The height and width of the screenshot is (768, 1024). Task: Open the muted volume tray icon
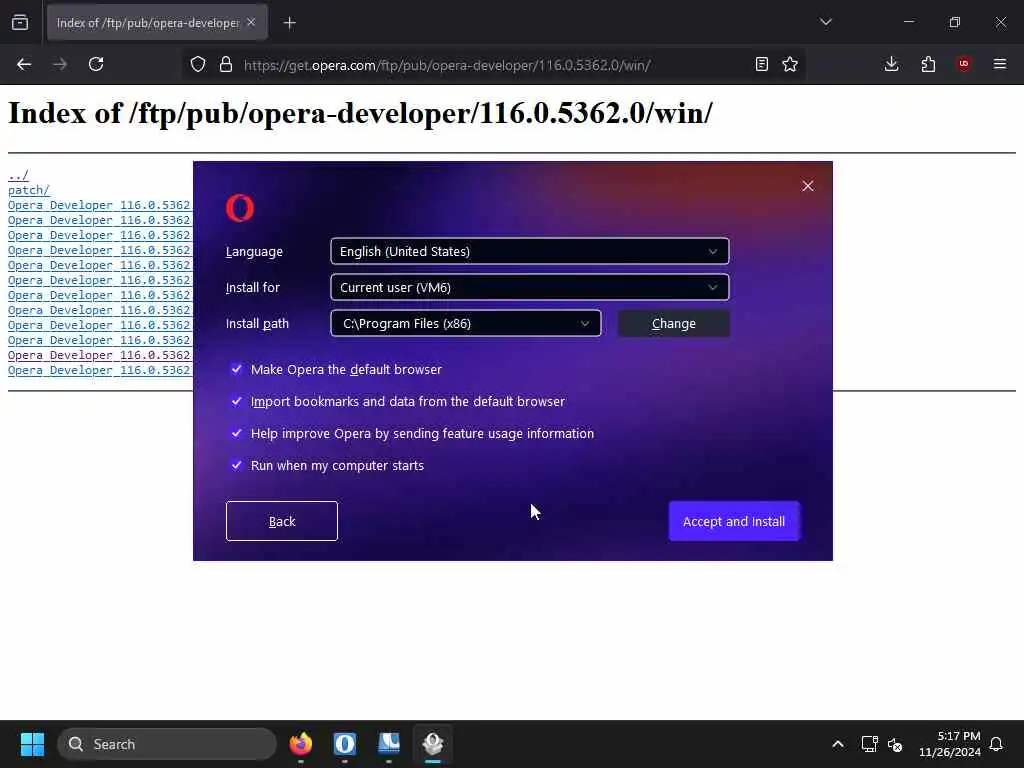(895, 744)
